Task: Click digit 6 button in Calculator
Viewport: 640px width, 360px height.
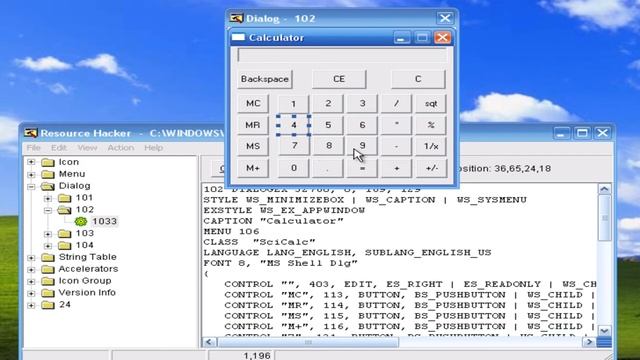Action: (362, 125)
